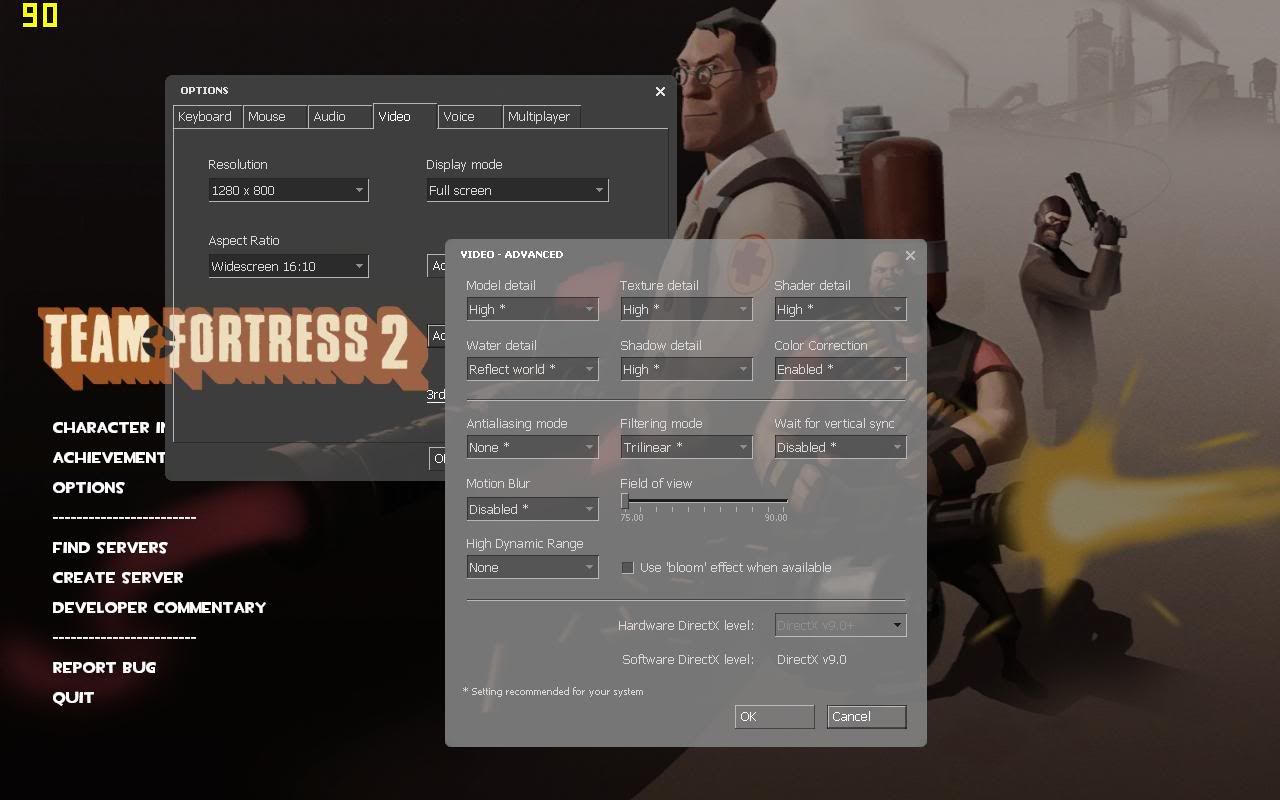Open the Aspect Ratio dropdown
Image resolution: width=1280 pixels, height=800 pixels.
pos(288,266)
